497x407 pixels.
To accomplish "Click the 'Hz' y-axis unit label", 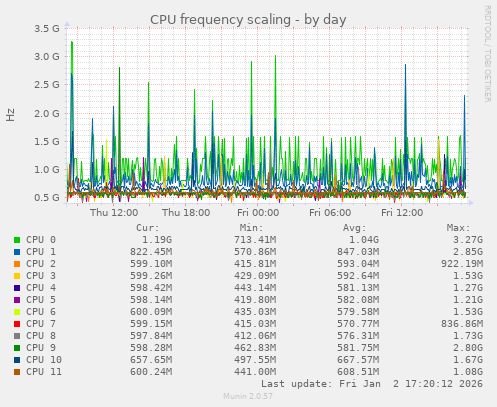I will [x=10, y=115].
